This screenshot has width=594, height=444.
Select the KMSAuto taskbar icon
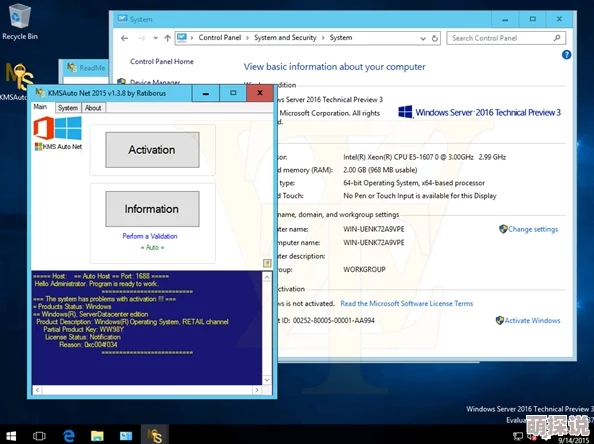[155, 436]
